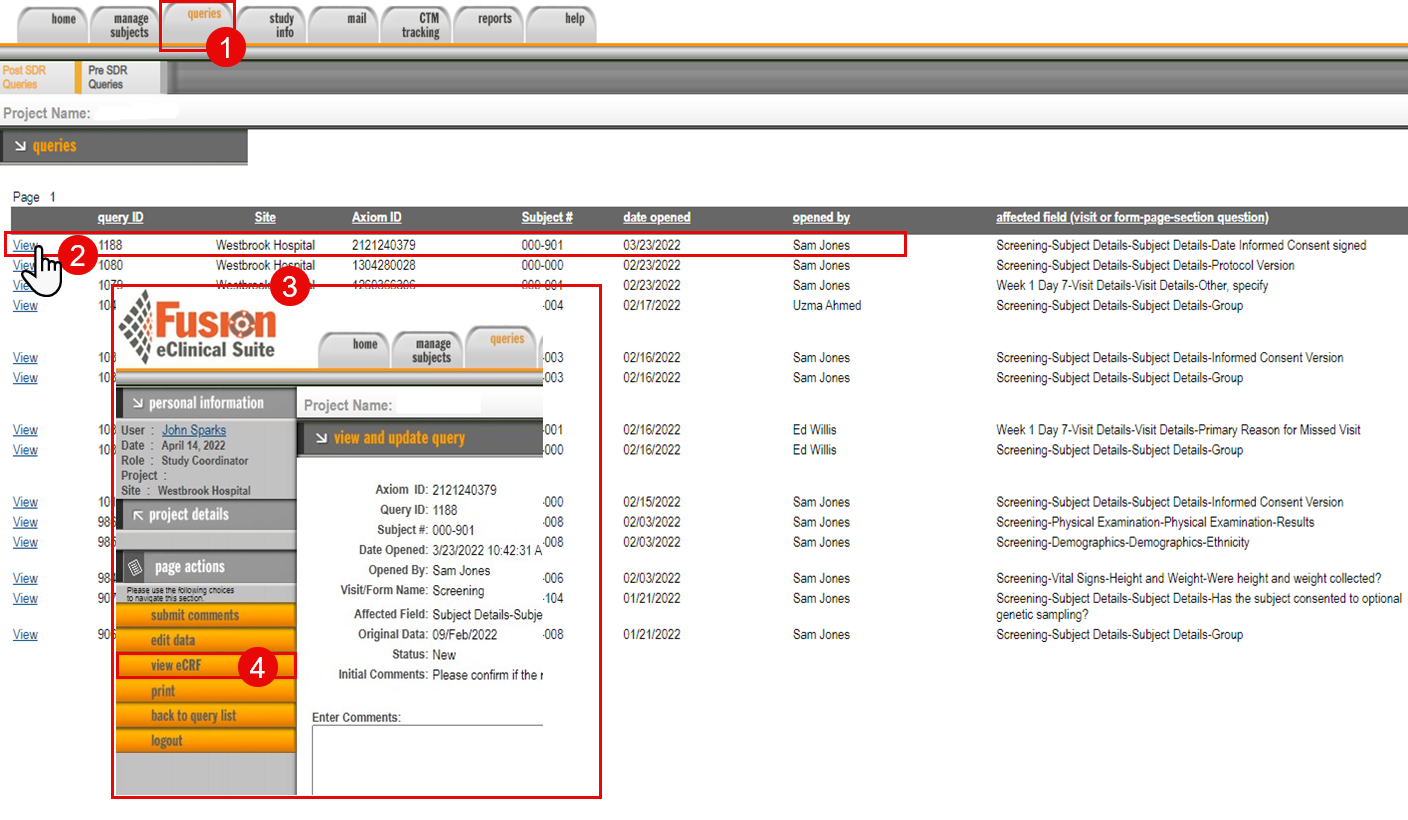Open View for Height and Weight query
Viewport: 1408px width, 820px height.
25,577
